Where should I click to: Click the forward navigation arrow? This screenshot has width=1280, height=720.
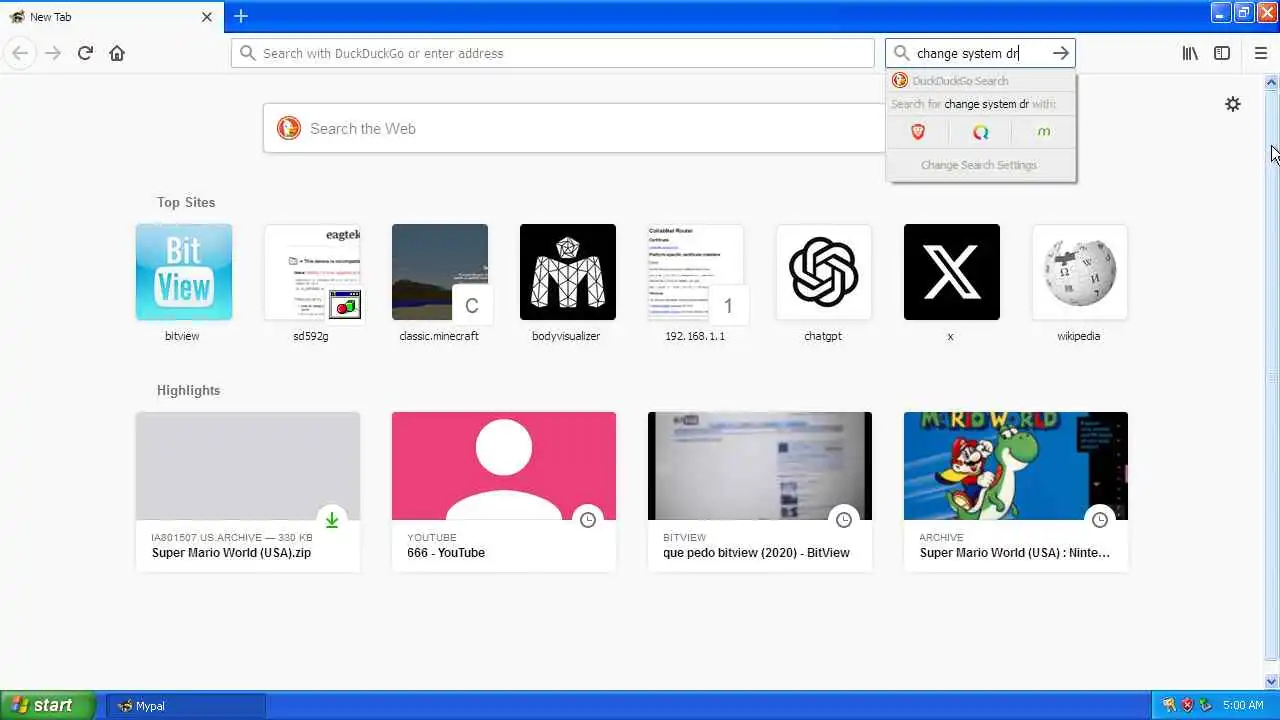(x=53, y=53)
